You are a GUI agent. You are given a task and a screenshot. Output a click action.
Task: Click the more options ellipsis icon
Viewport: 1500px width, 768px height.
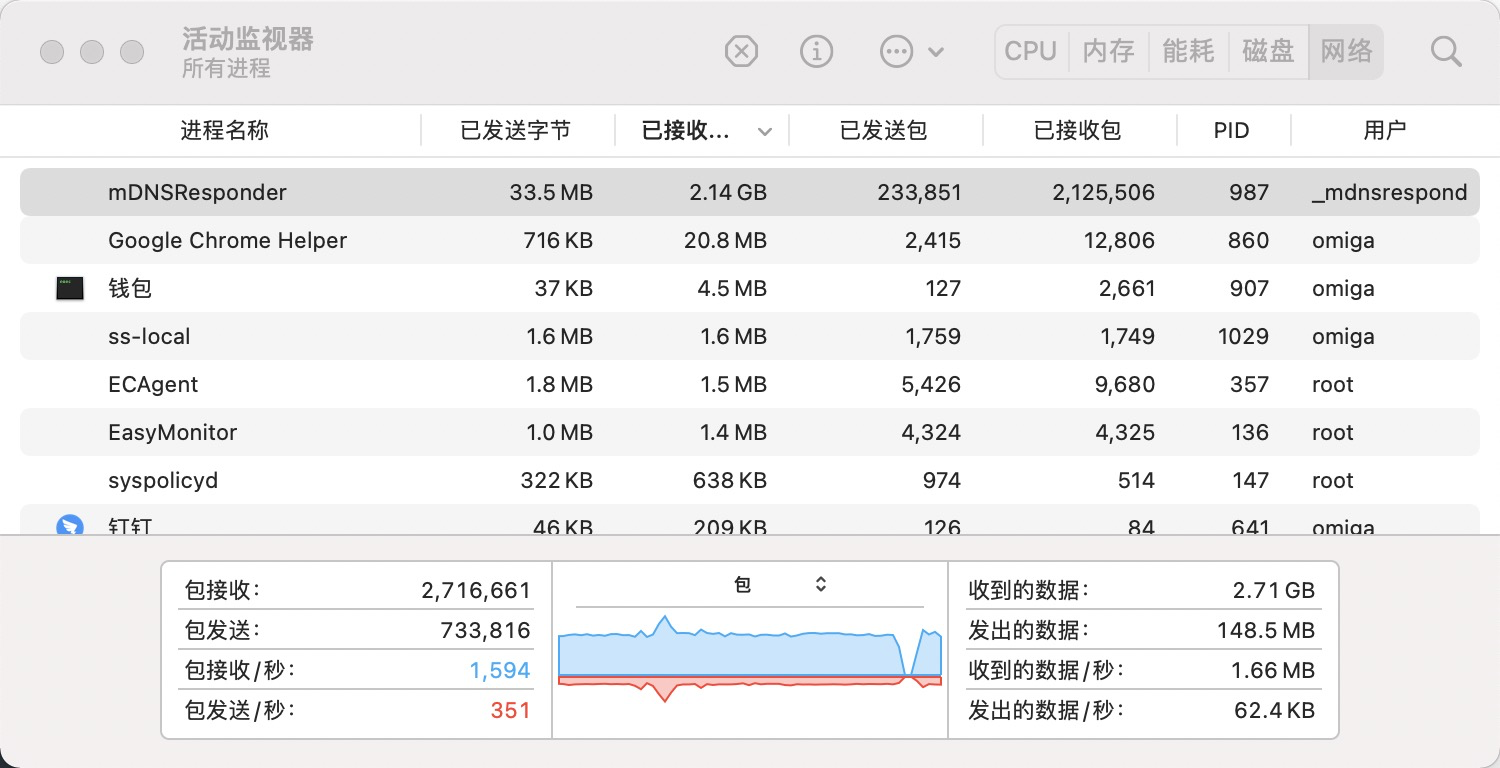(895, 51)
